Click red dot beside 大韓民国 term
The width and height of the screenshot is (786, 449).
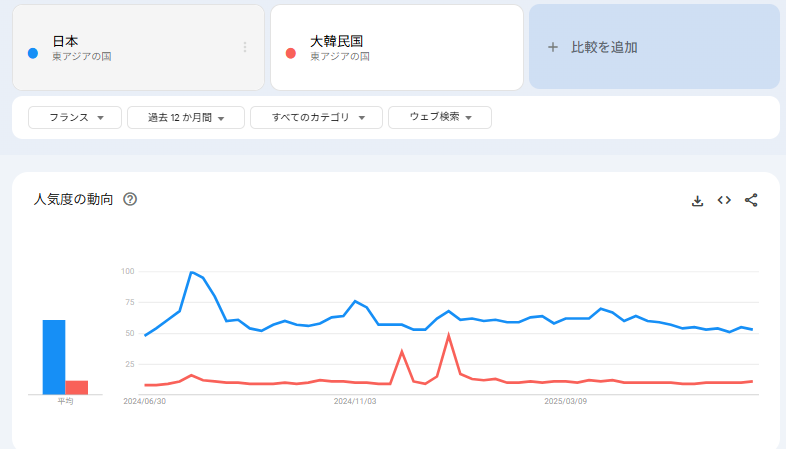click(291, 53)
